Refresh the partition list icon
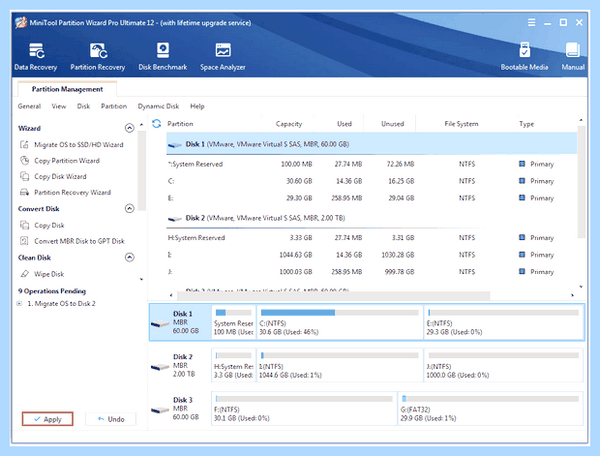 [157, 124]
